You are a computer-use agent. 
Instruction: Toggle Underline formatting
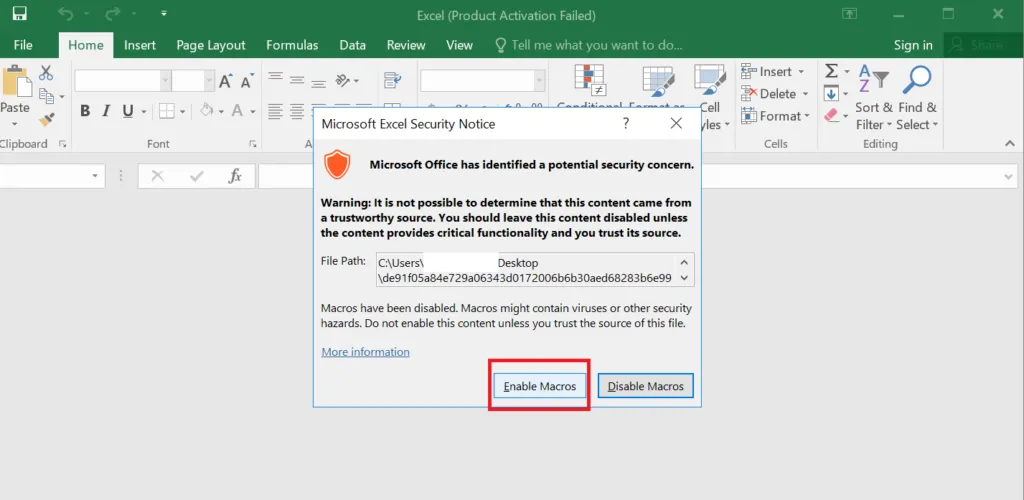(x=127, y=111)
